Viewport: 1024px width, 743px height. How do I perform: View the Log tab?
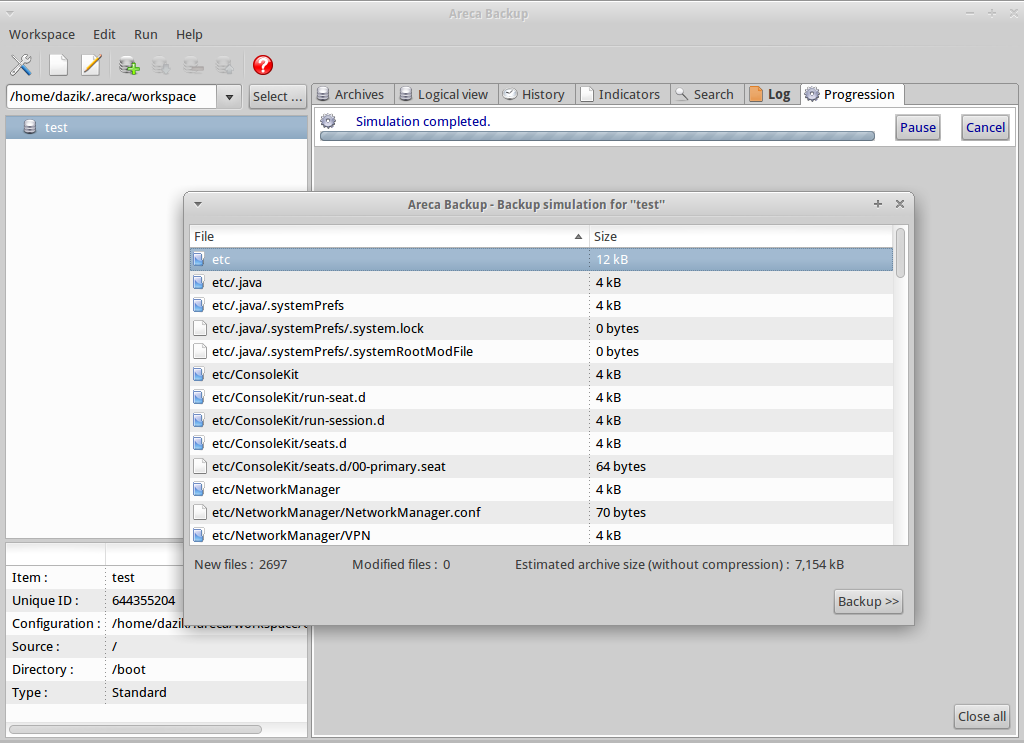tap(771, 94)
